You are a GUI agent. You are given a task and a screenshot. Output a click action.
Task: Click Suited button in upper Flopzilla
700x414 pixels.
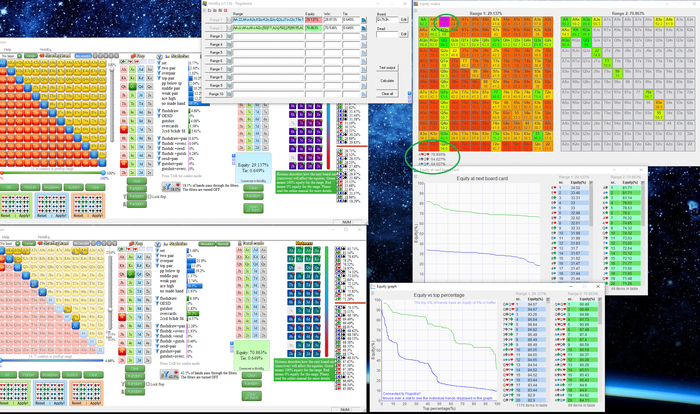click(74, 187)
